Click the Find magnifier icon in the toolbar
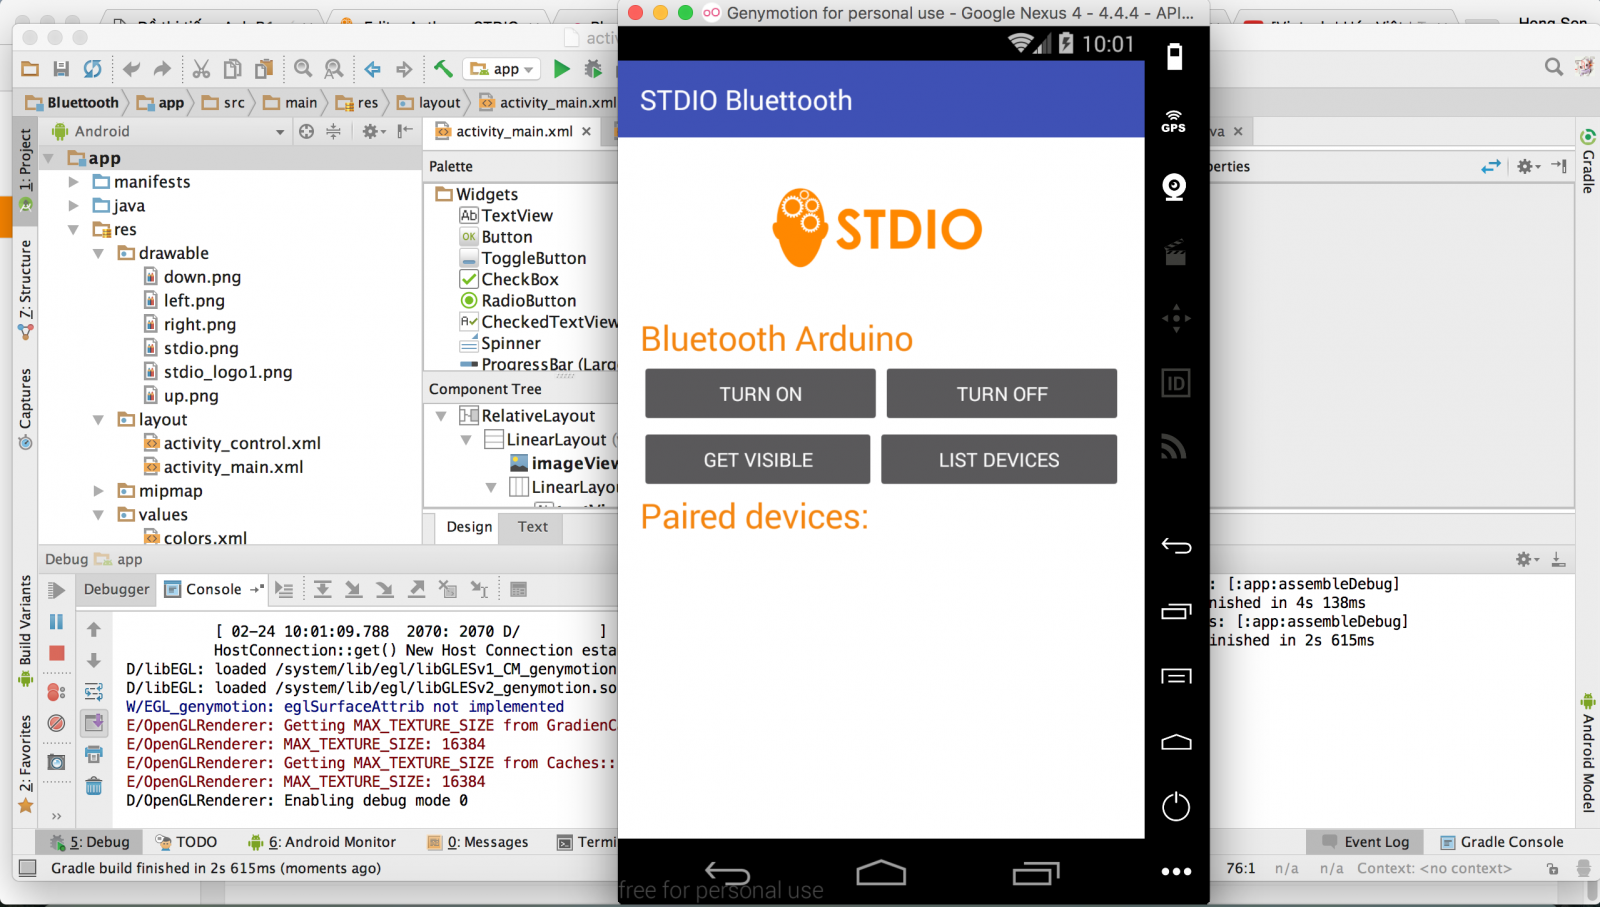 pos(303,69)
